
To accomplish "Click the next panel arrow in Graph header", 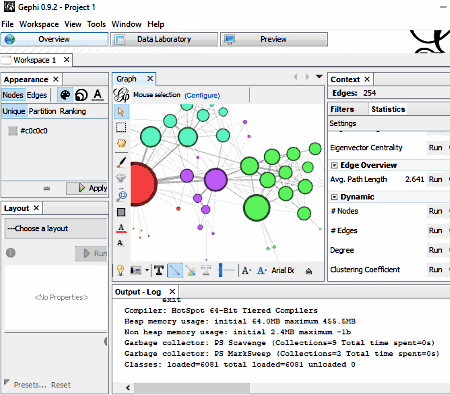I will [307, 77].
